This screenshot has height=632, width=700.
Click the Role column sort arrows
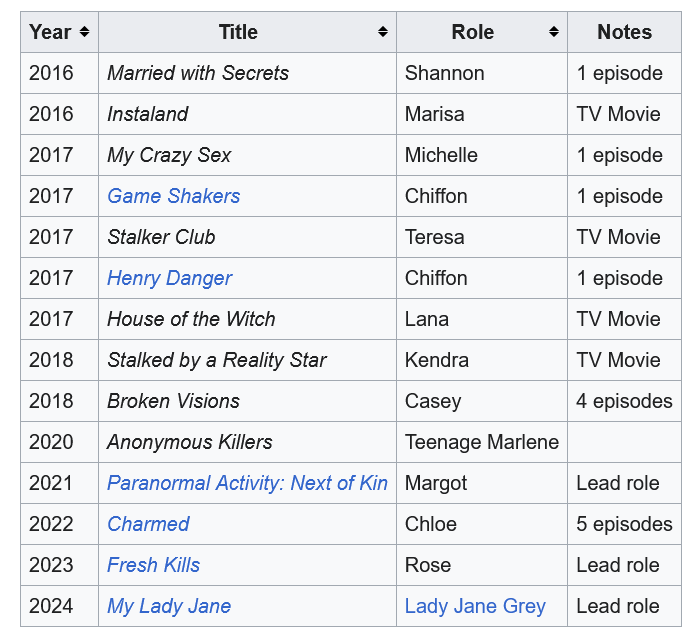(553, 32)
